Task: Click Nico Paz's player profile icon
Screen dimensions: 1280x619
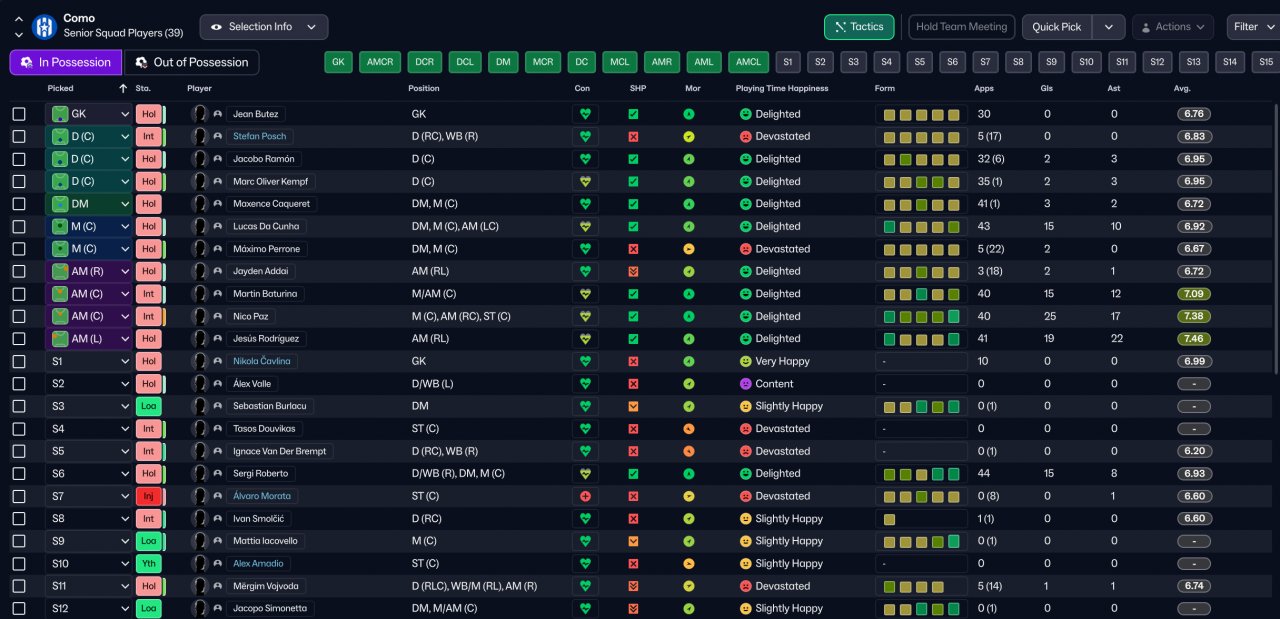Action: pos(218,316)
